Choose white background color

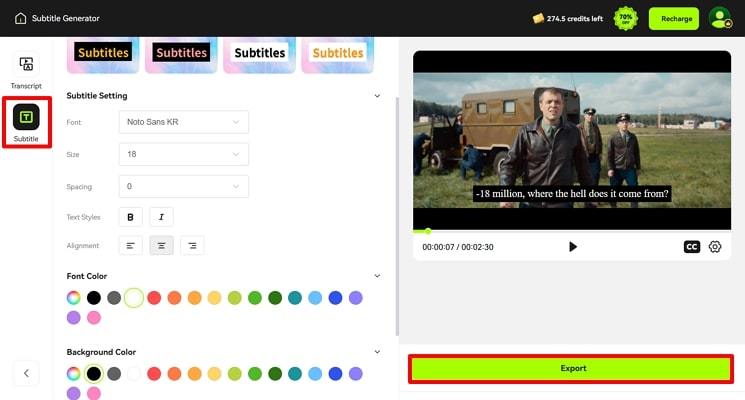click(134, 374)
